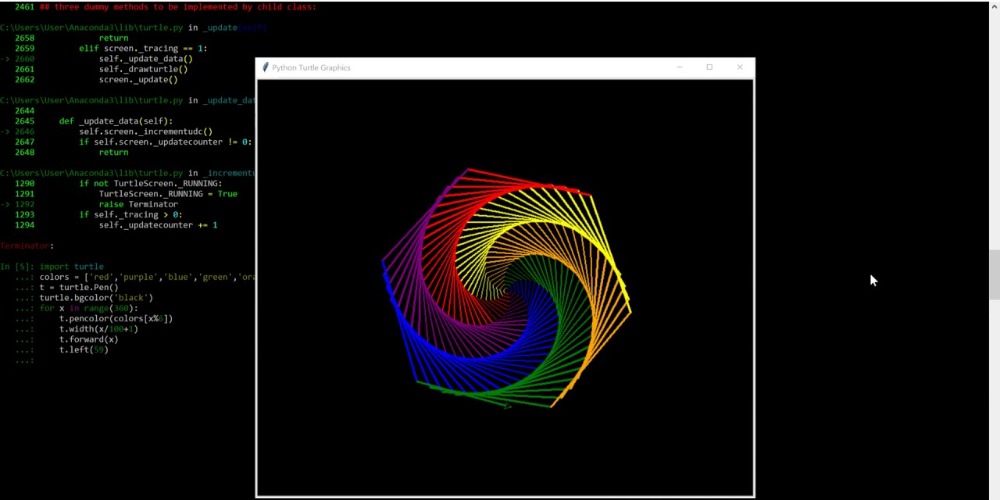Click the 't.left(59)' code line

(x=83, y=350)
